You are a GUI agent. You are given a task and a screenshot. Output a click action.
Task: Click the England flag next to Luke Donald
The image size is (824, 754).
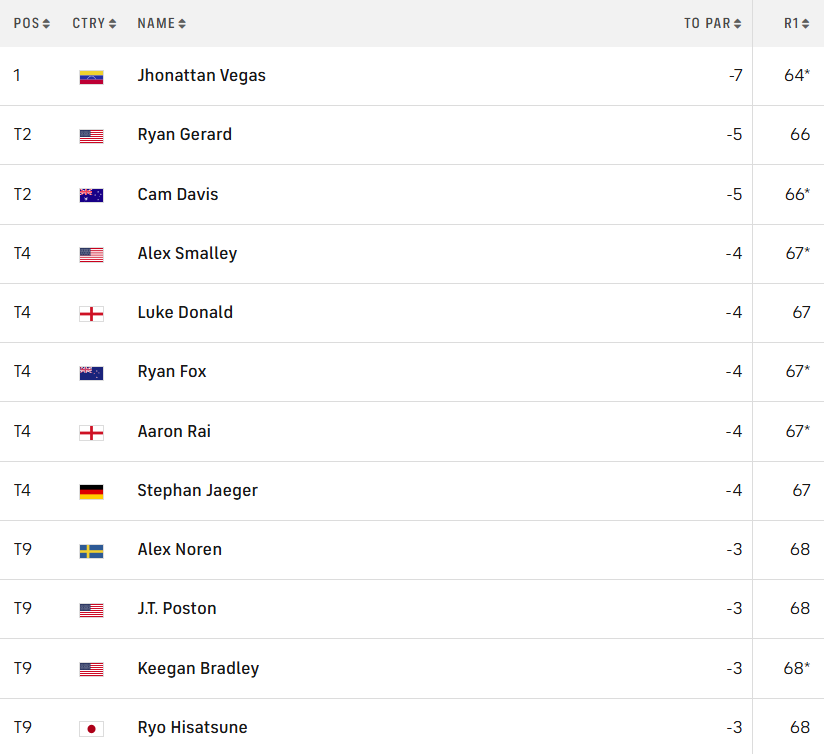coord(91,313)
